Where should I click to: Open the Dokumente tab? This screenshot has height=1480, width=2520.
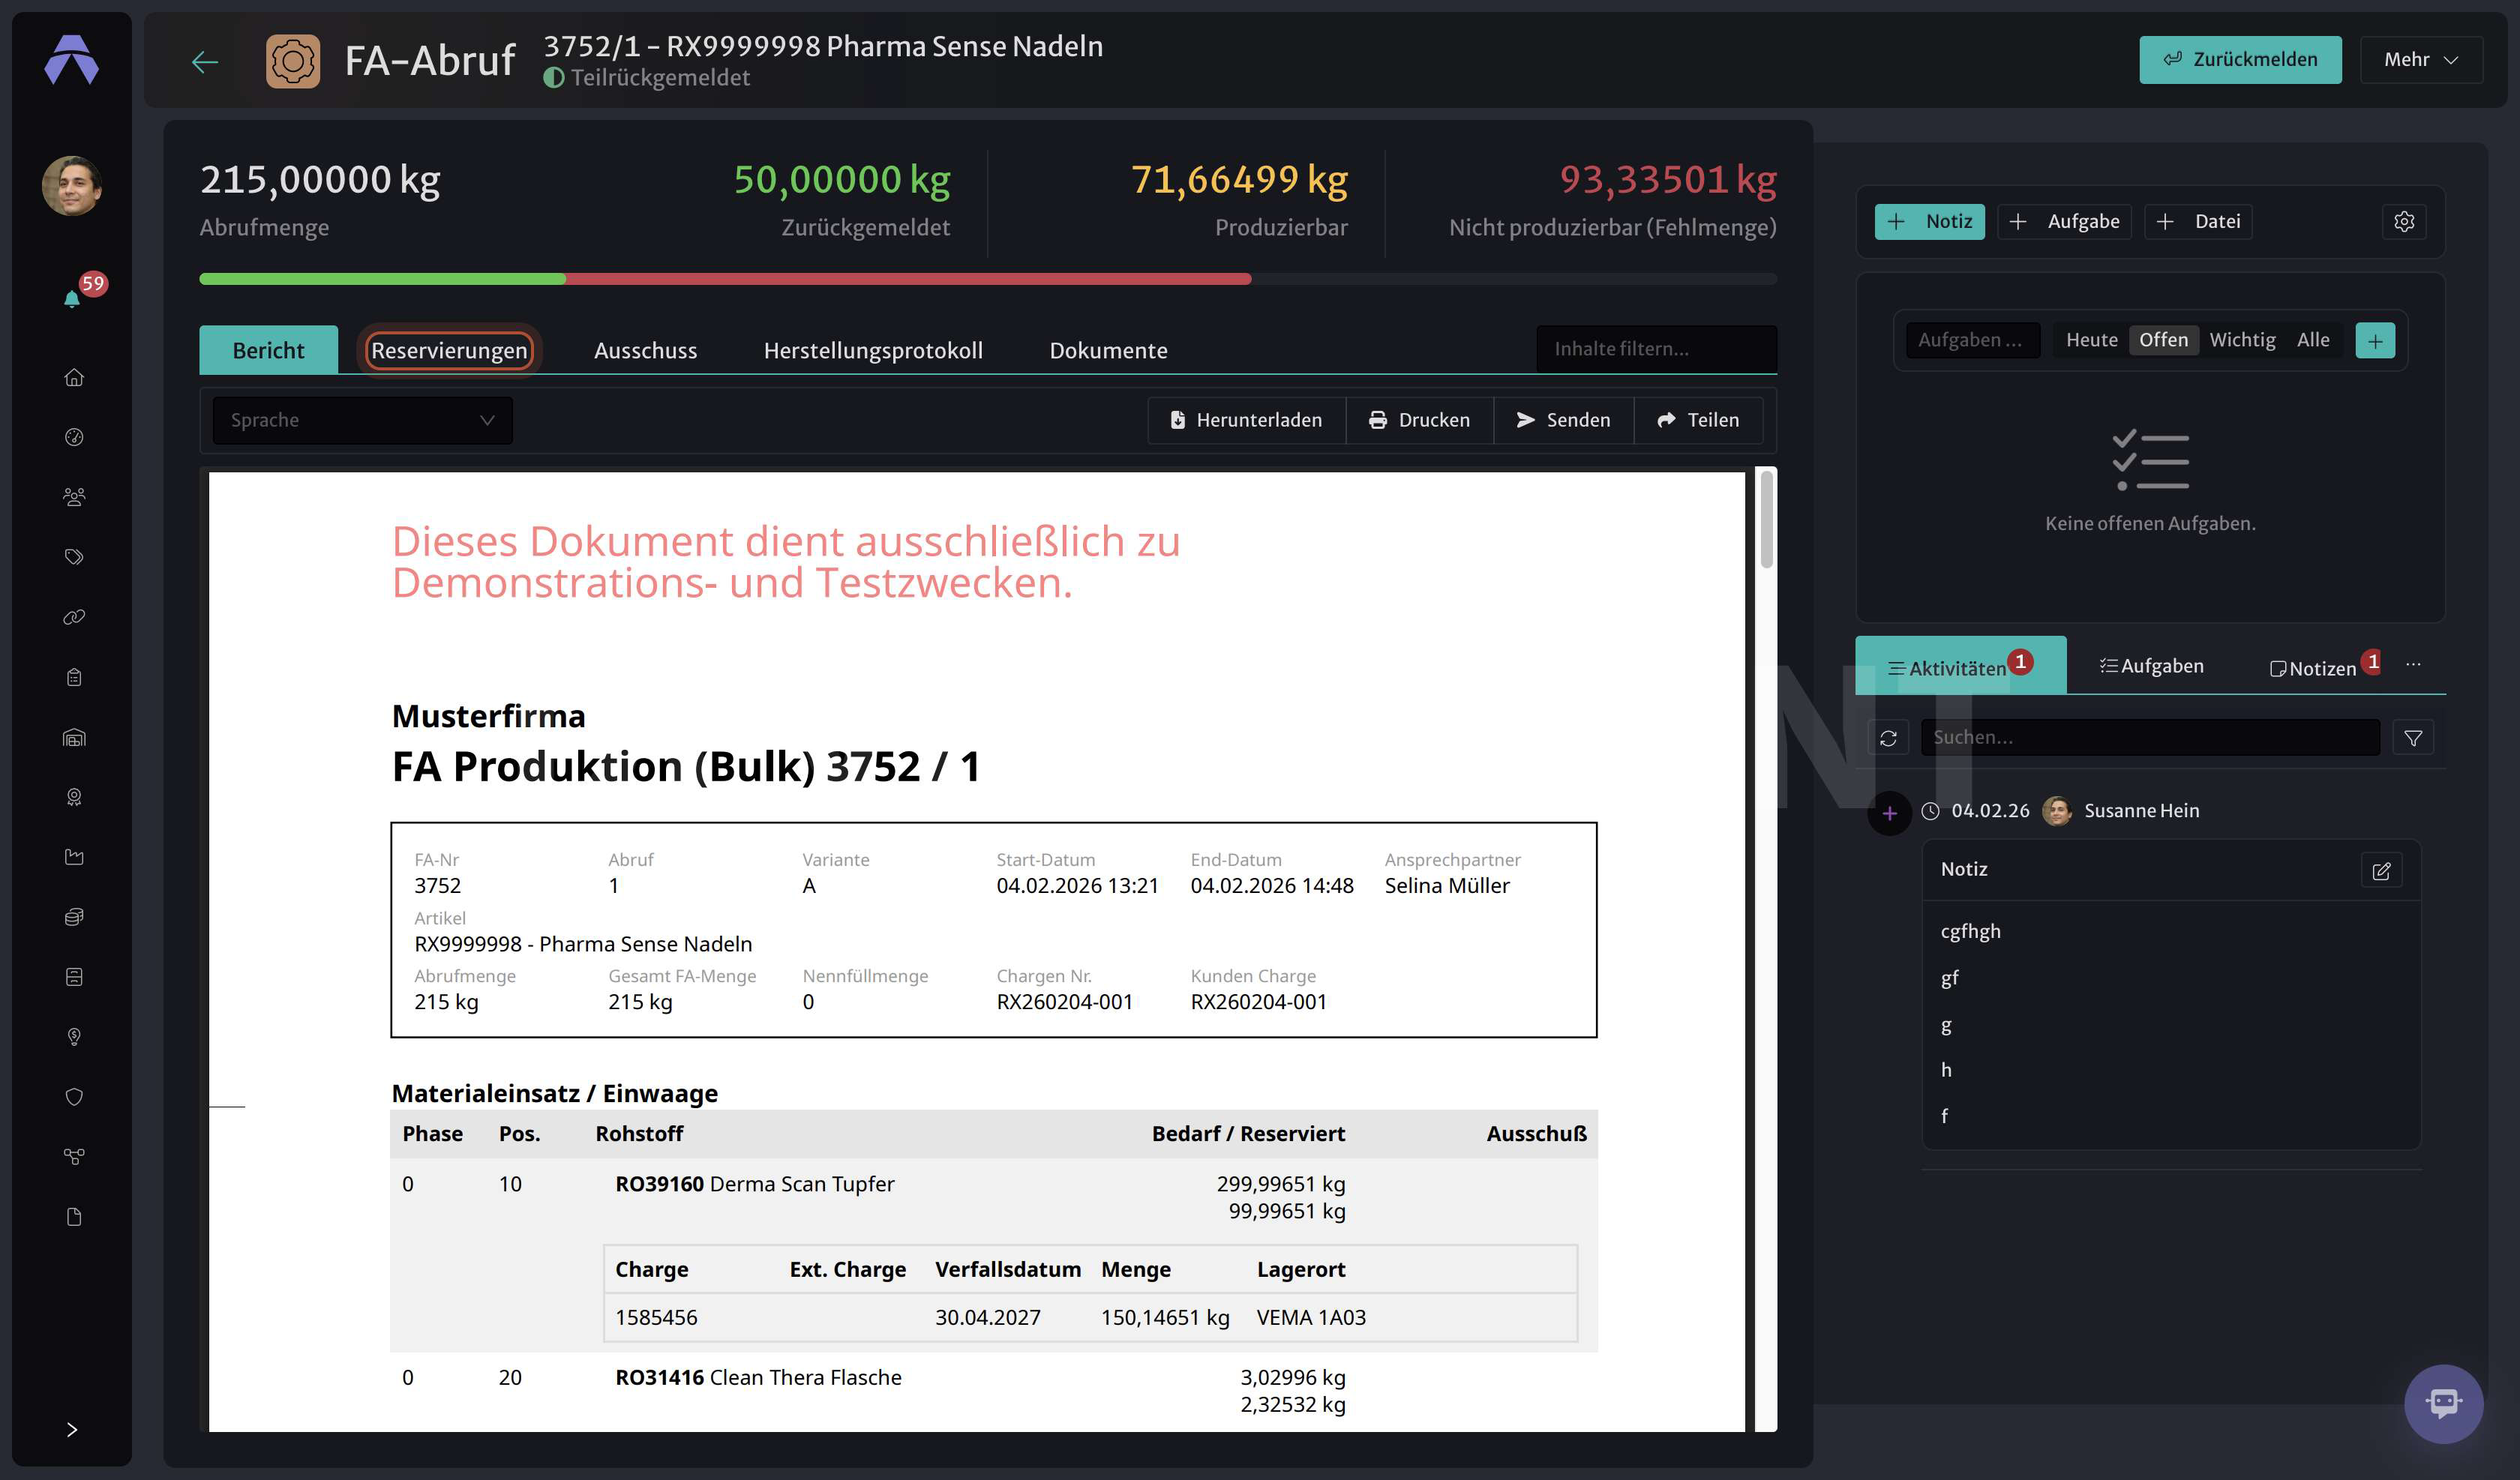pyautogui.click(x=1108, y=350)
